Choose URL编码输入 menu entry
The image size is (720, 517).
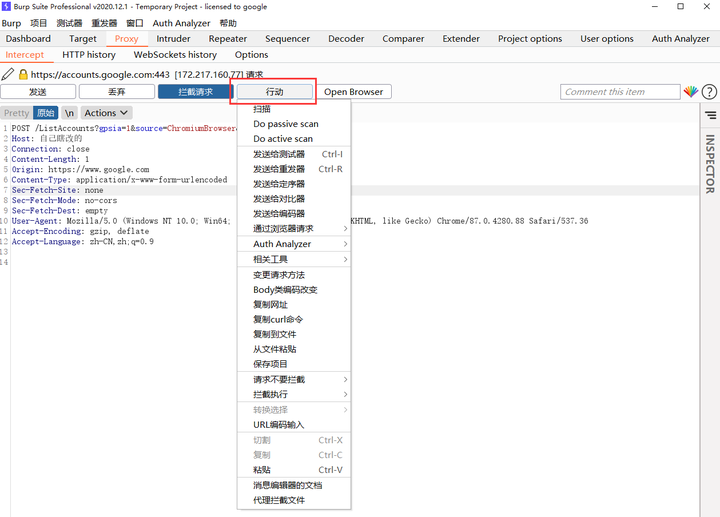[294, 425]
